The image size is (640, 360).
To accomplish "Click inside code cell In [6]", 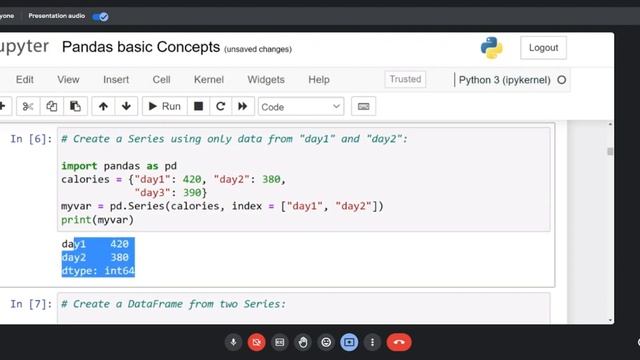I will 304,180.
